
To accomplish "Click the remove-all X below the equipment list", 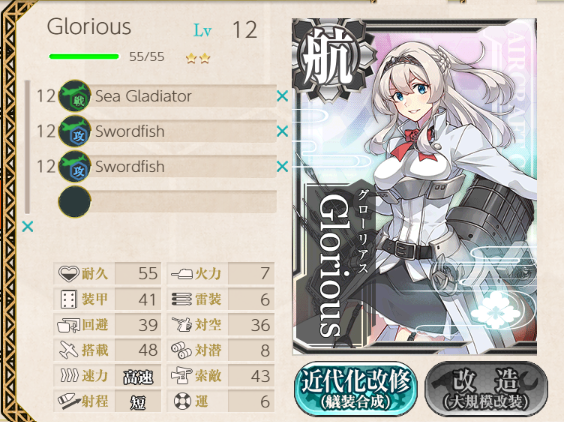I will pos(27,227).
